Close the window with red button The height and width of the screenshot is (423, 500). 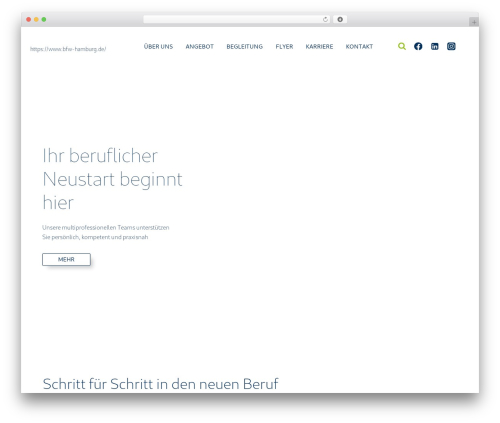[29, 19]
